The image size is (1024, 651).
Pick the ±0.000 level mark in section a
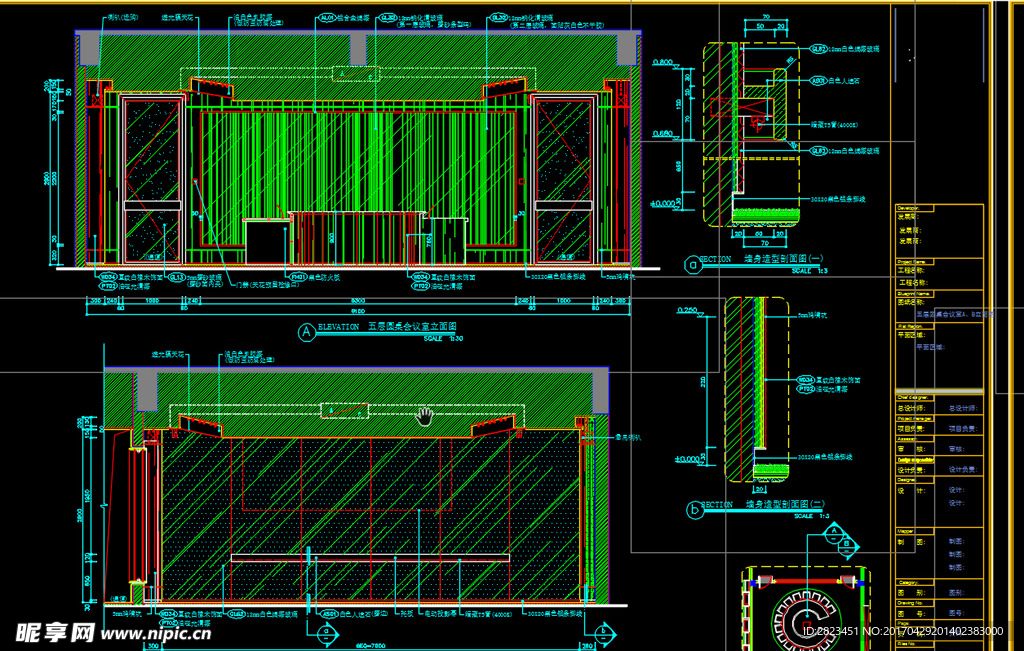[663, 203]
